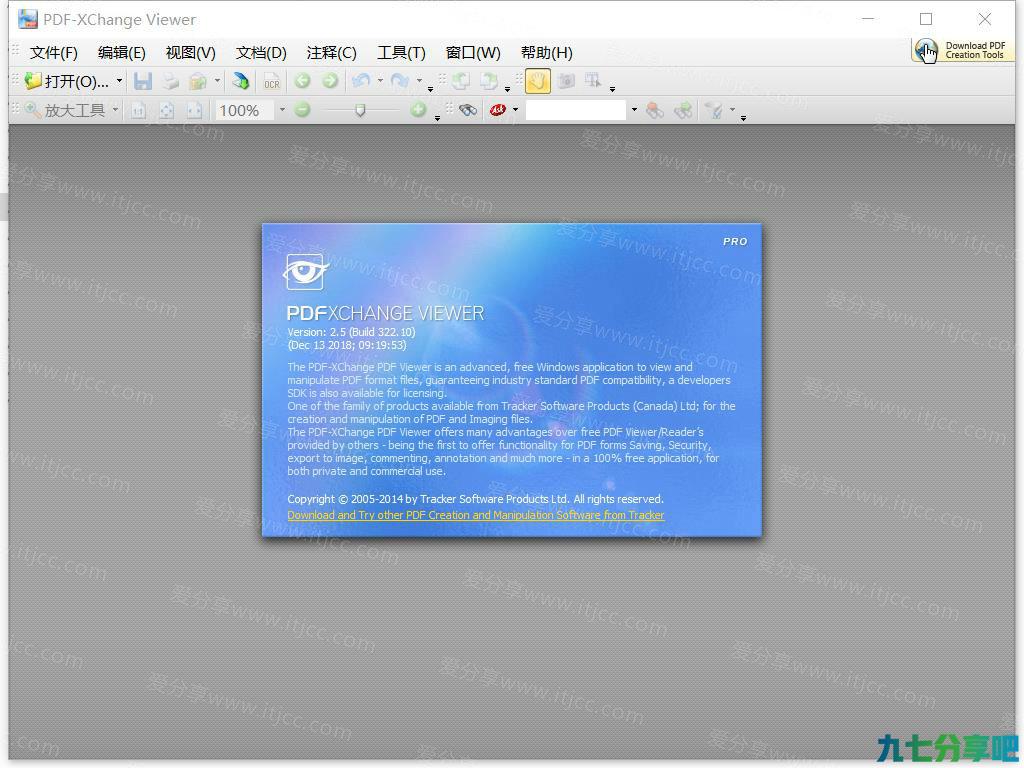The image size is (1024, 768).
Task: Click the Open folder icon
Action: (33, 81)
